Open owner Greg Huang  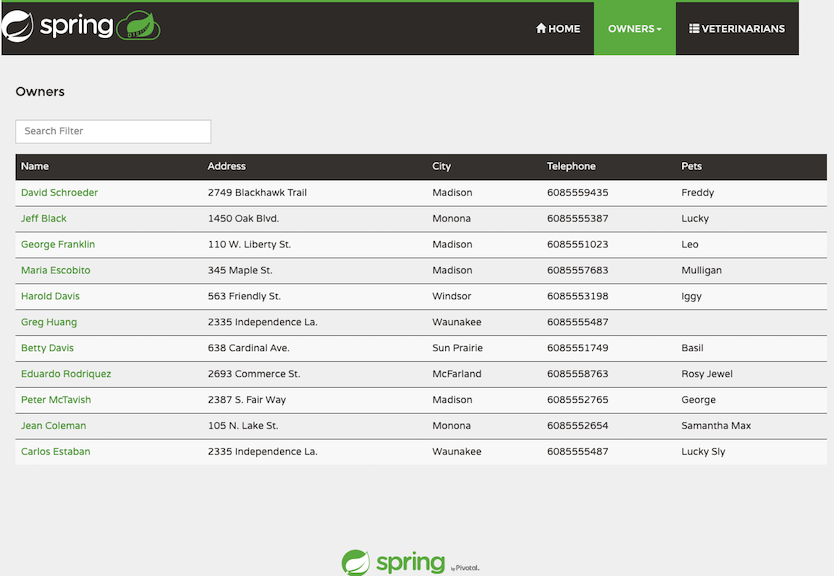pos(49,322)
